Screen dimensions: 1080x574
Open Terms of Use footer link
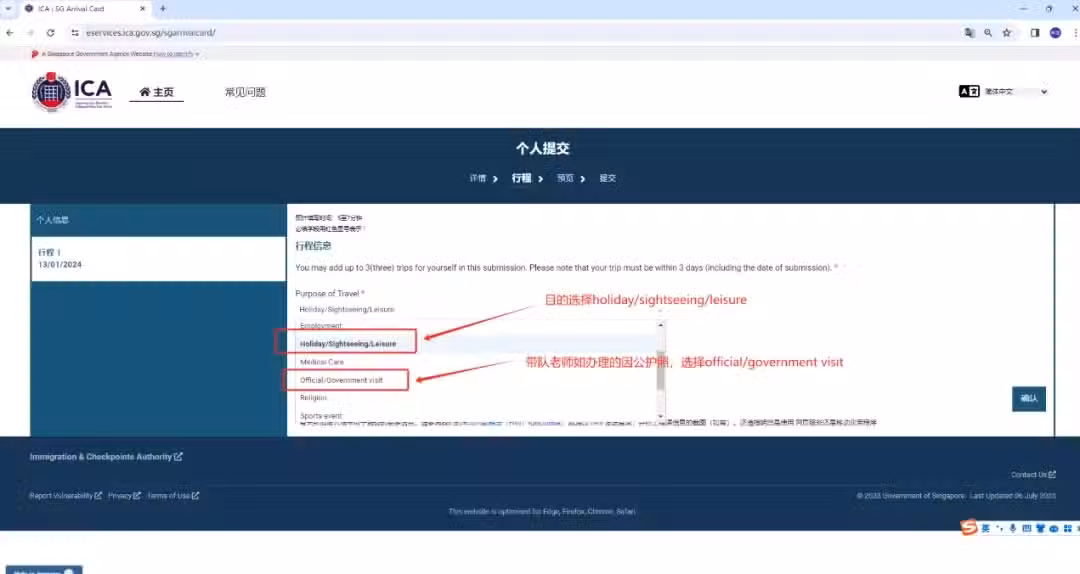173,495
